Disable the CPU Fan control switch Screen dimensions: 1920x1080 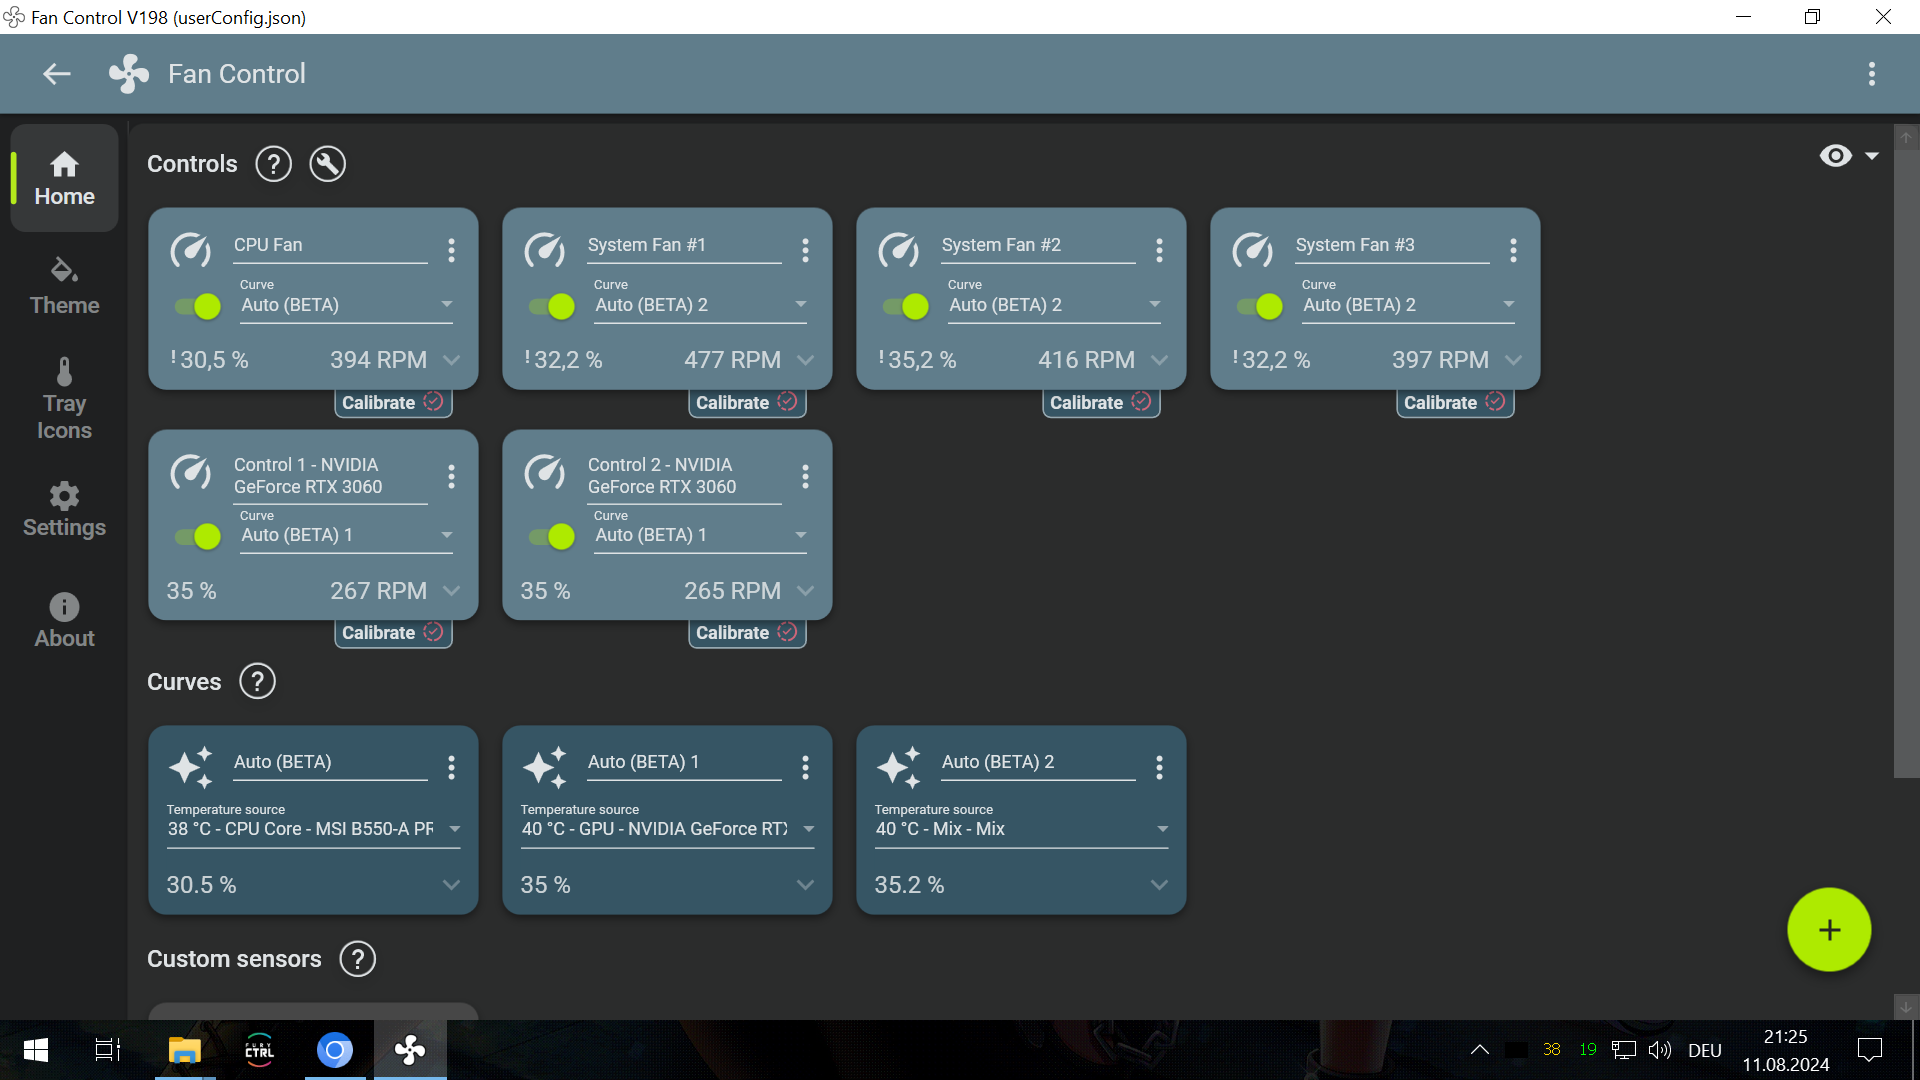click(198, 306)
